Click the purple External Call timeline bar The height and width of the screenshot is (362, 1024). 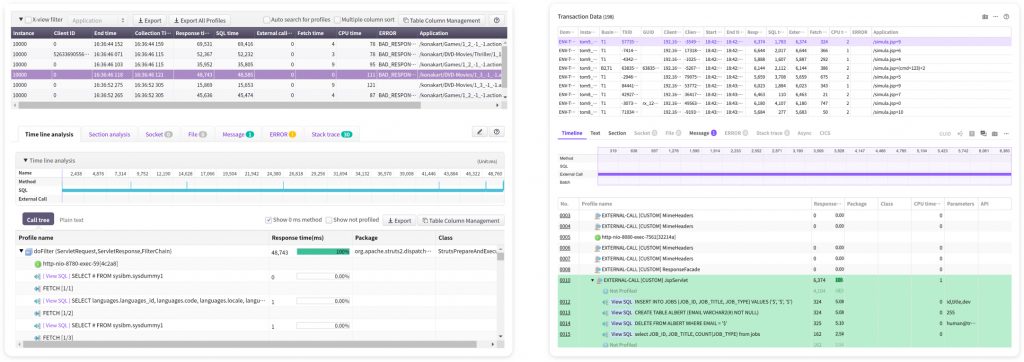tap(804, 174)
